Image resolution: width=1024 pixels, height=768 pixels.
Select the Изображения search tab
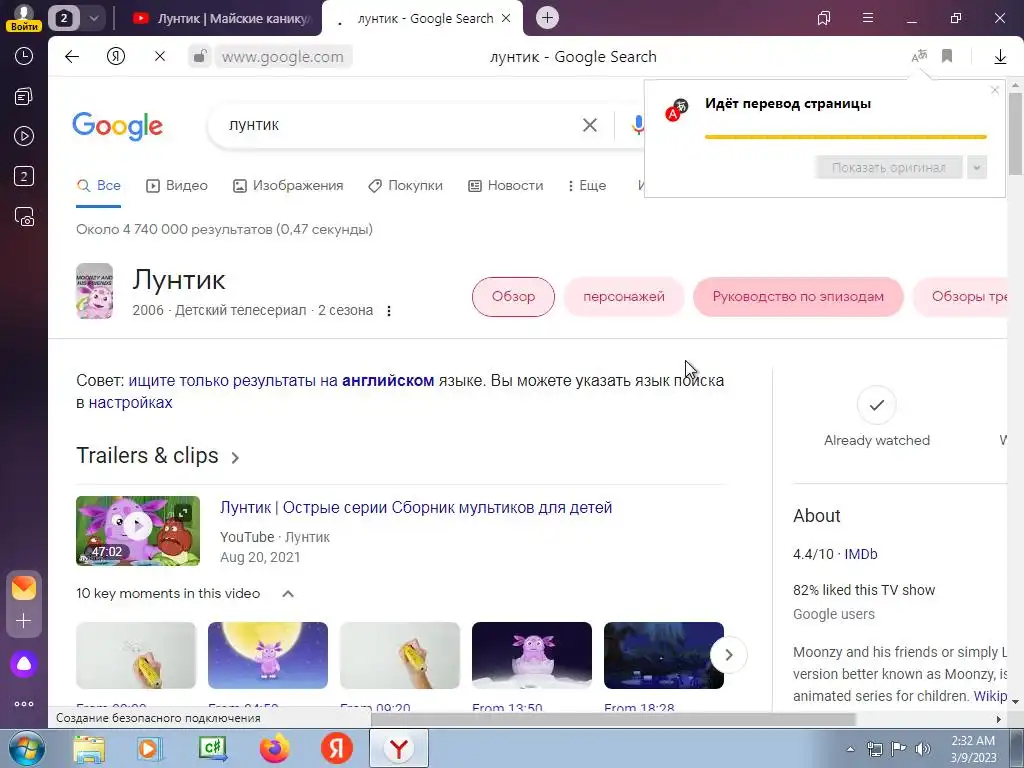click(x=288, y=185)
